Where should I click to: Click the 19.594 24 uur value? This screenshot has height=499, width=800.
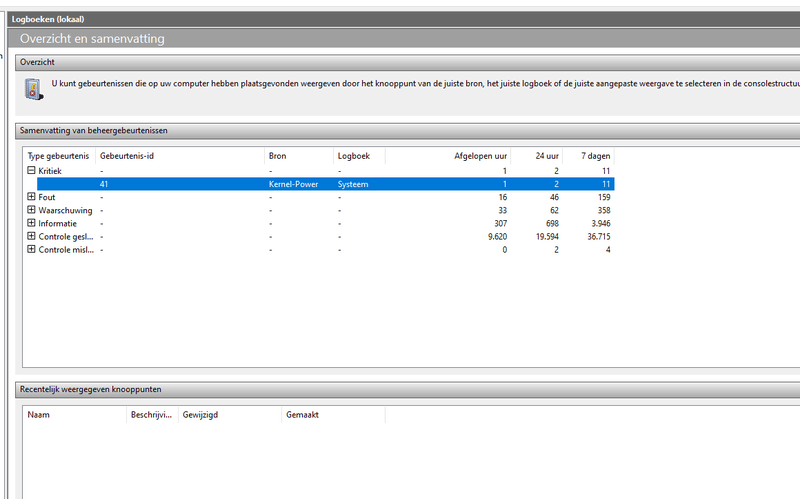[547, 237]
